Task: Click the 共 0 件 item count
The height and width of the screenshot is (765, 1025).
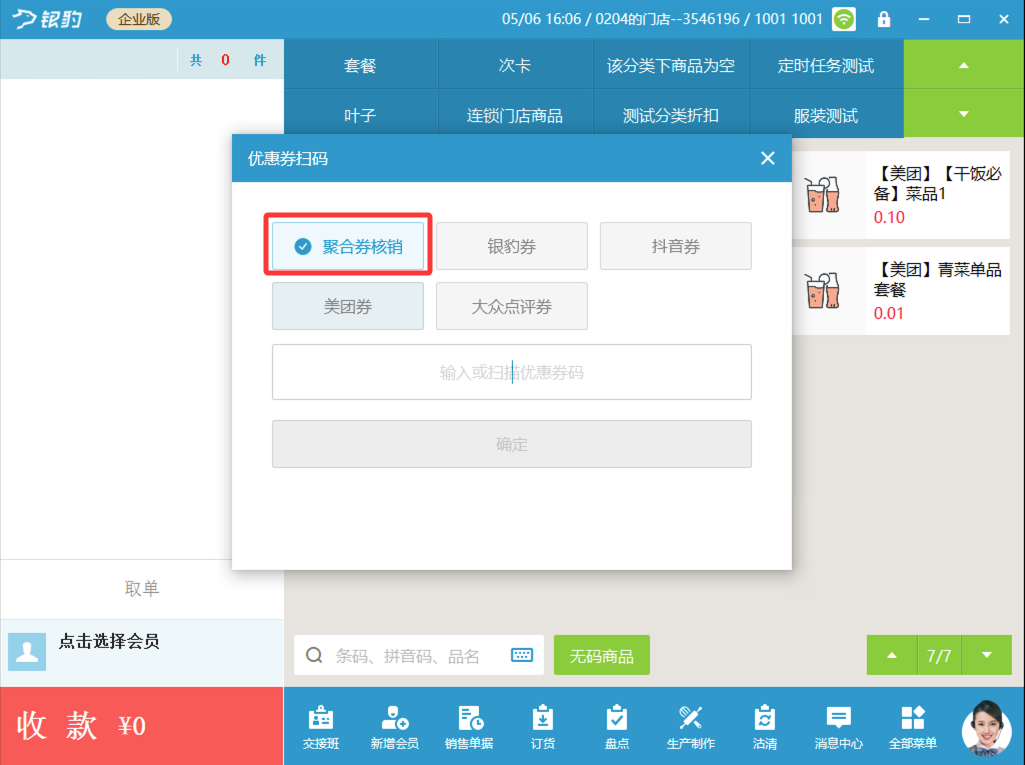Action: [x=227, y=60]
